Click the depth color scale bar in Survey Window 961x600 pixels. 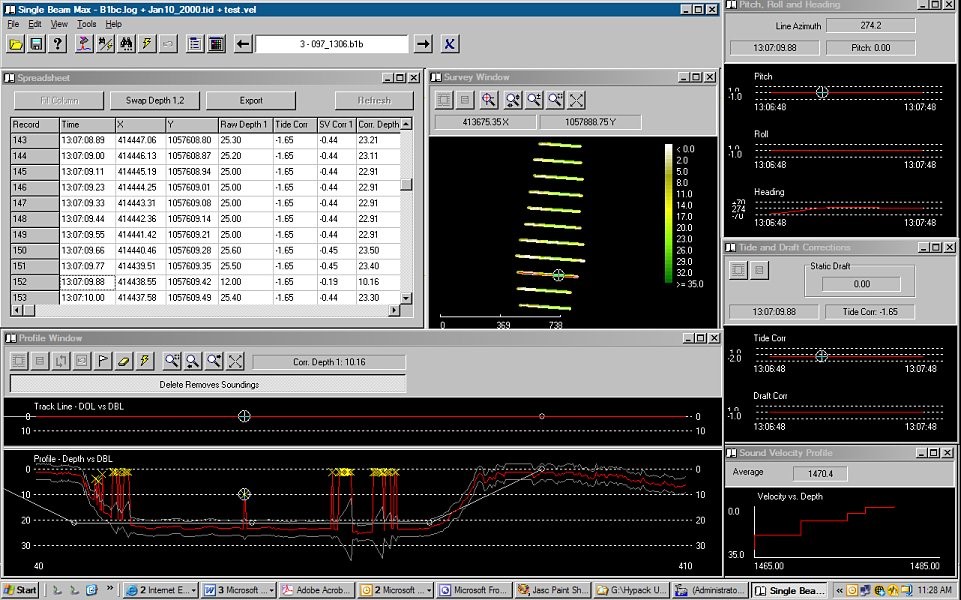[668, 214]
